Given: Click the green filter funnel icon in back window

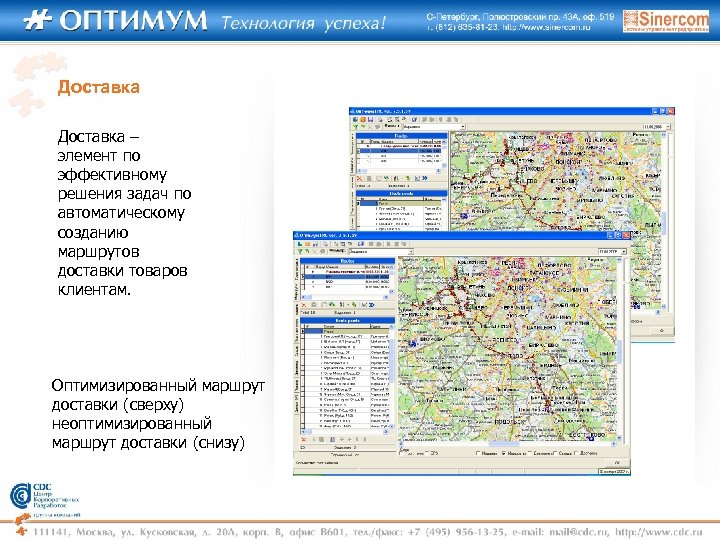Looking at the screenshot, I should point(355,127).
